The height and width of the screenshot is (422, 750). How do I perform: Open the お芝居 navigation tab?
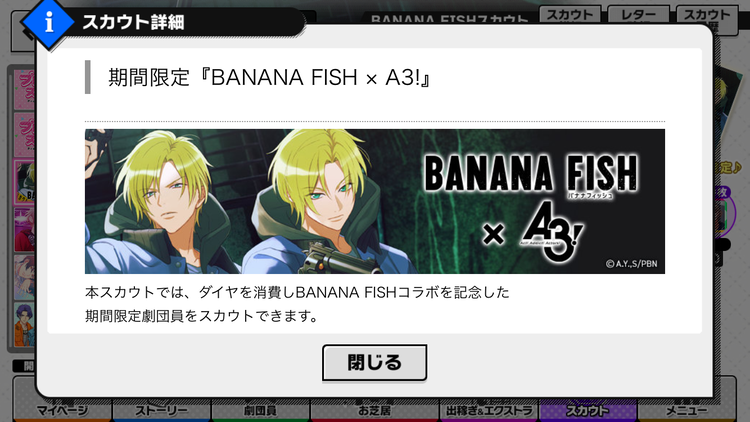tap(375, 410)
